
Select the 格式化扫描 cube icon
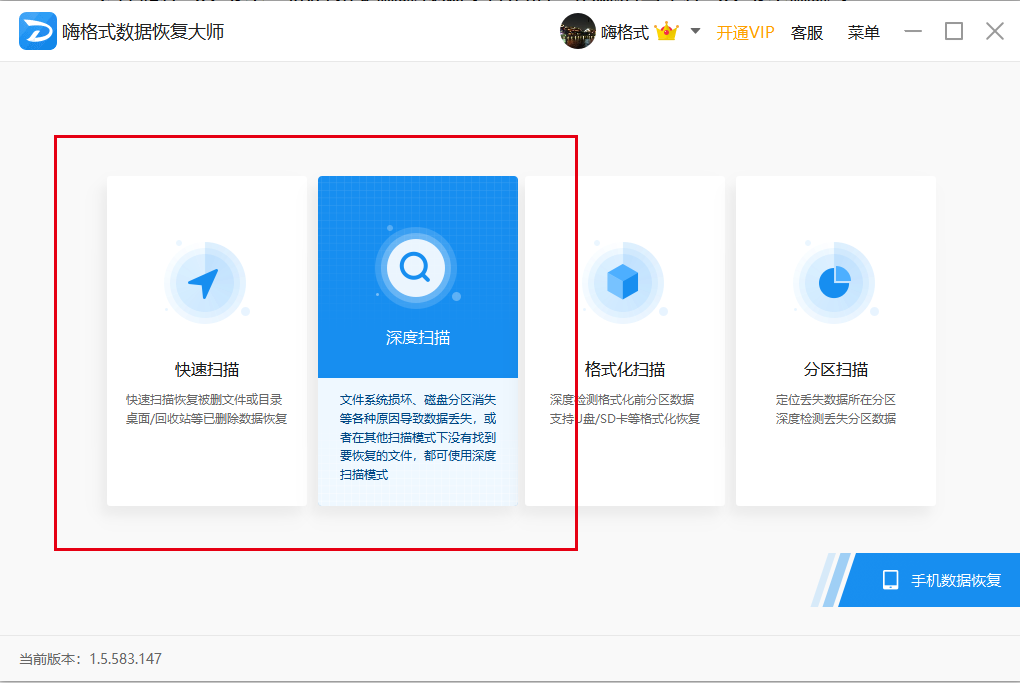[623, 283]
